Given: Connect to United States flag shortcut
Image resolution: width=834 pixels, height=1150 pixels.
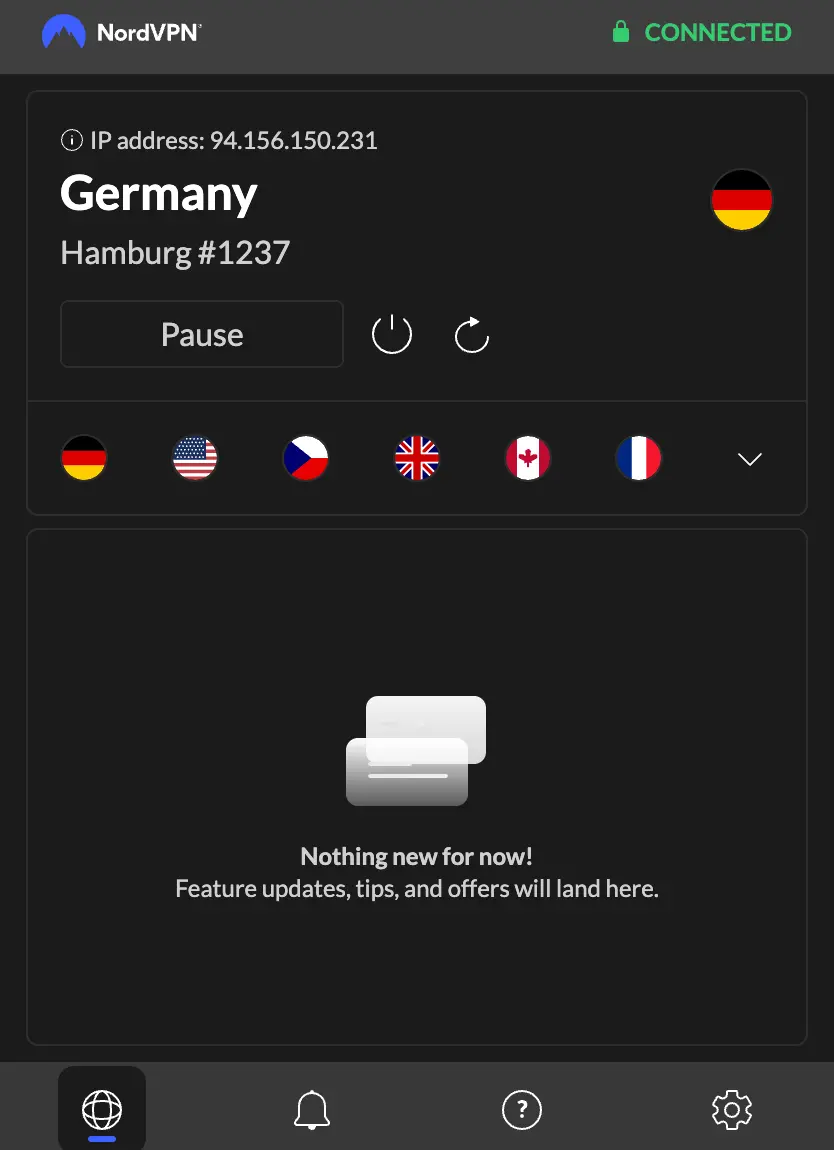Looking at the screenshot, I should point(194,458).
